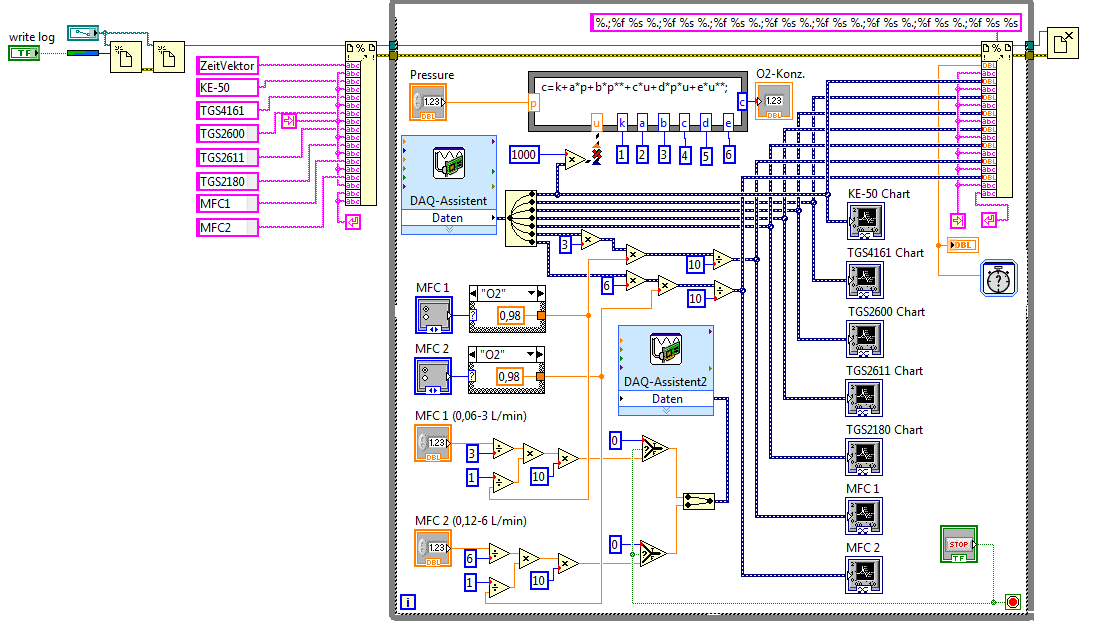Select the split signals function node
The height and width of the screenshot is (626, 1109).
pyautogui.click(x=521, y=219)
